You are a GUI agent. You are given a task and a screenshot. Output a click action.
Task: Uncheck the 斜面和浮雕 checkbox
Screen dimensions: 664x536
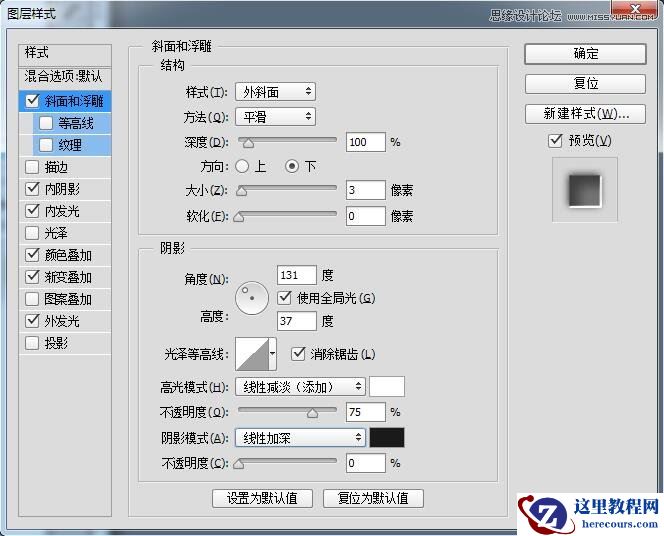33,100
